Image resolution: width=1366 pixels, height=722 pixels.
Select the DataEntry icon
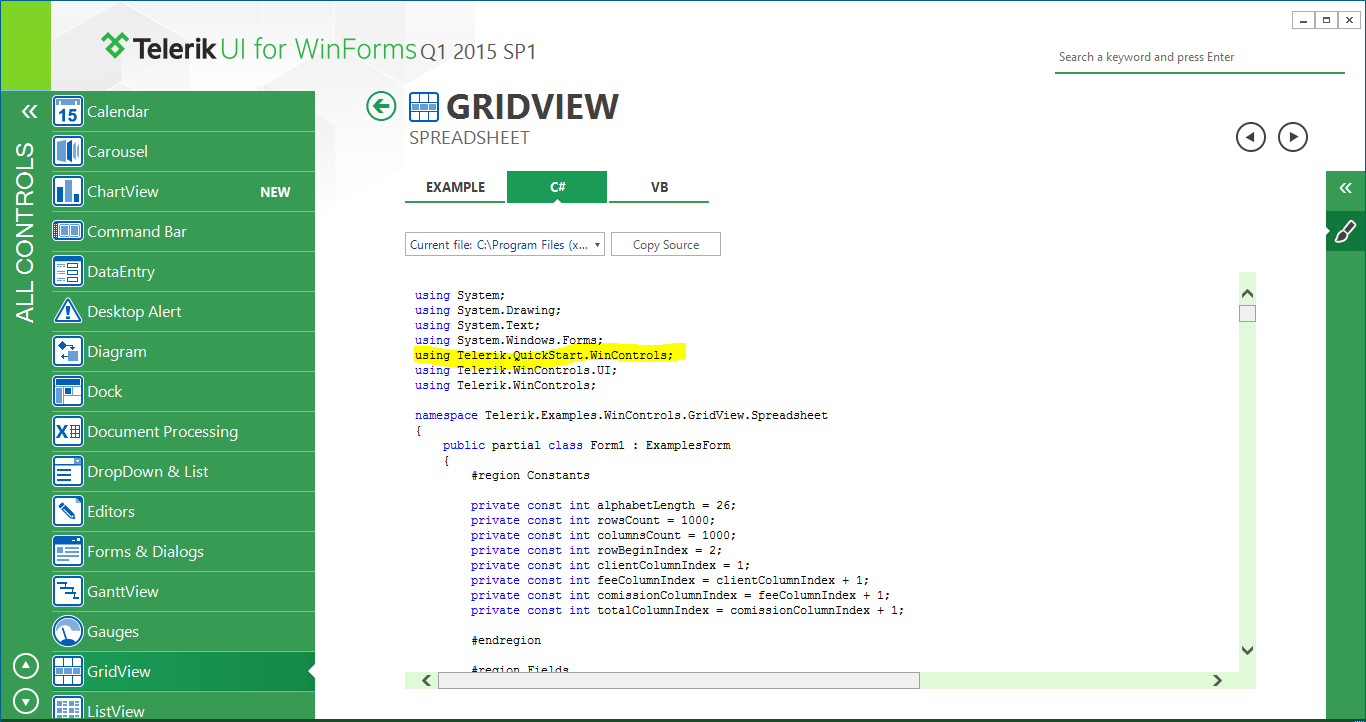[x=67, y=272]
